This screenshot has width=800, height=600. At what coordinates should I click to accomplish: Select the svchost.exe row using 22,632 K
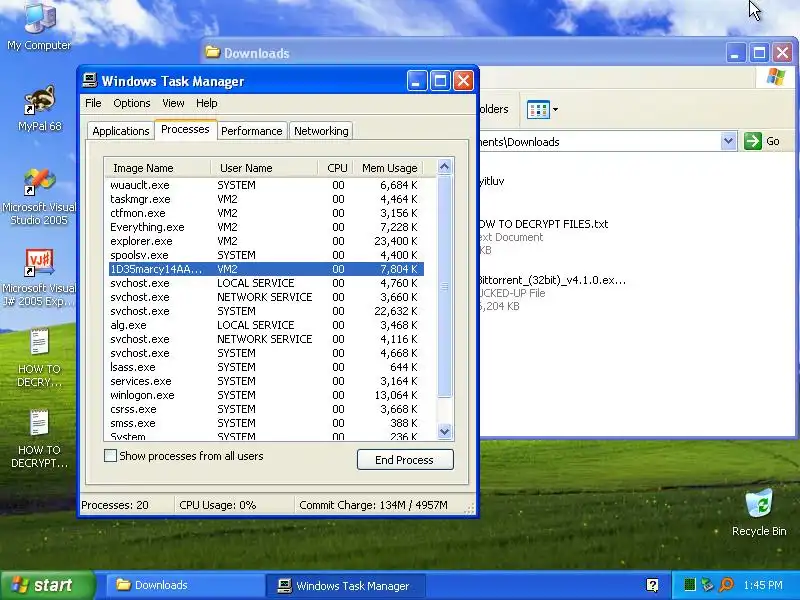pos(266,311)
